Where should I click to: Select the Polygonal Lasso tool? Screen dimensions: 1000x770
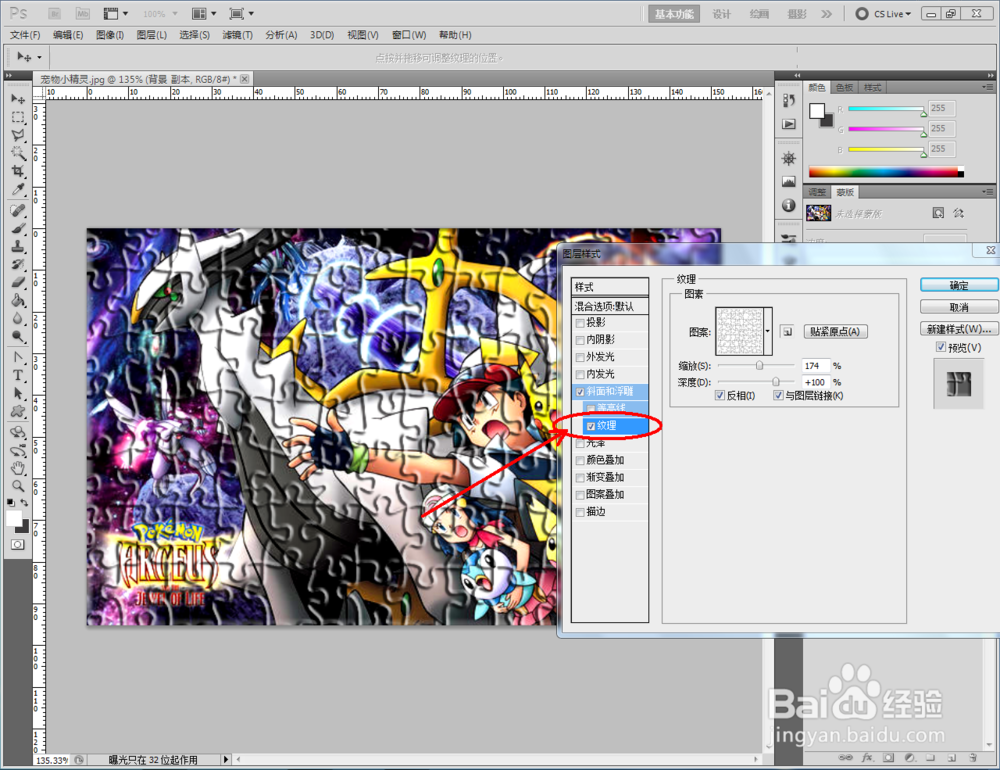click(18, 135)
